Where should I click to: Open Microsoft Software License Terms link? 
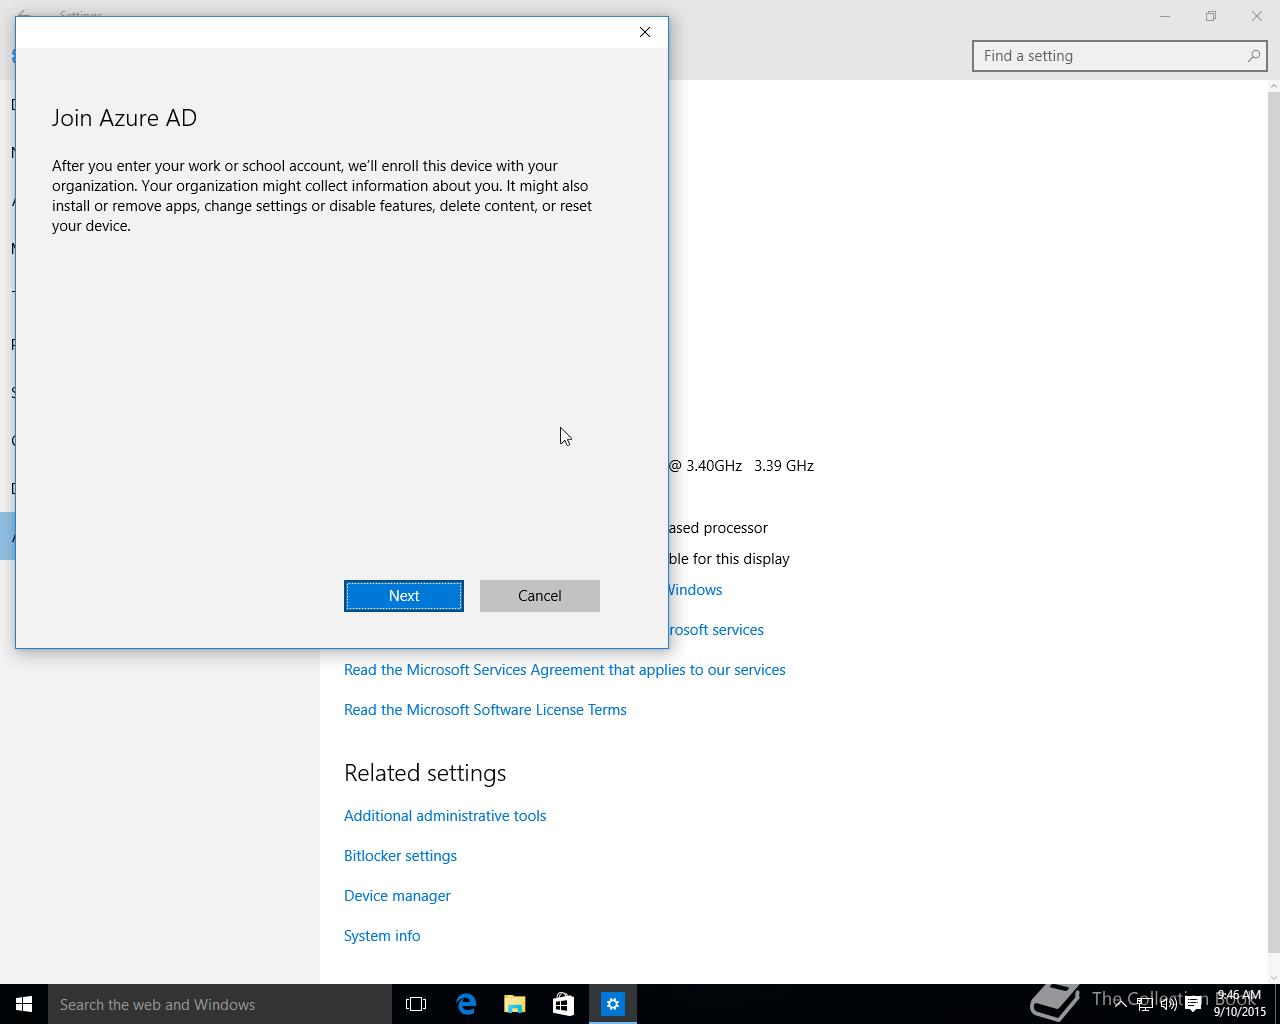click(x=485, y=710)
